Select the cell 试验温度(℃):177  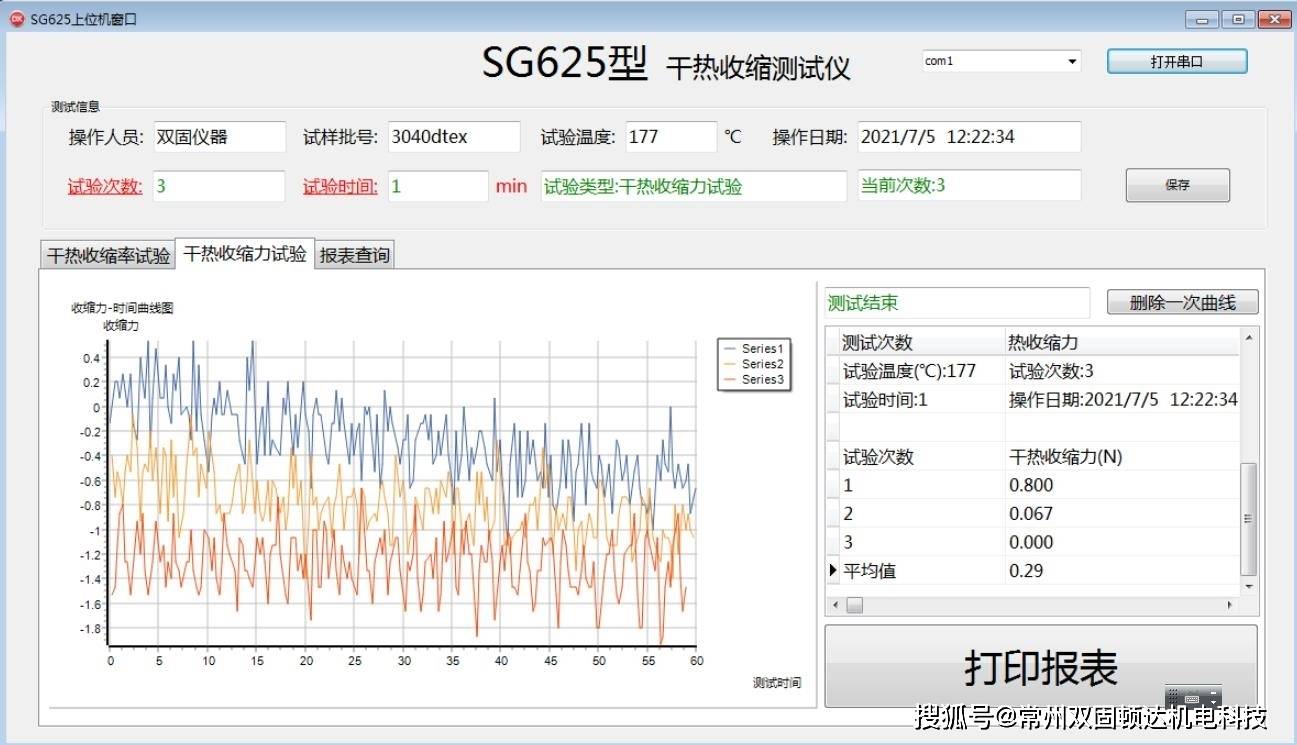(x=921, y=371)
